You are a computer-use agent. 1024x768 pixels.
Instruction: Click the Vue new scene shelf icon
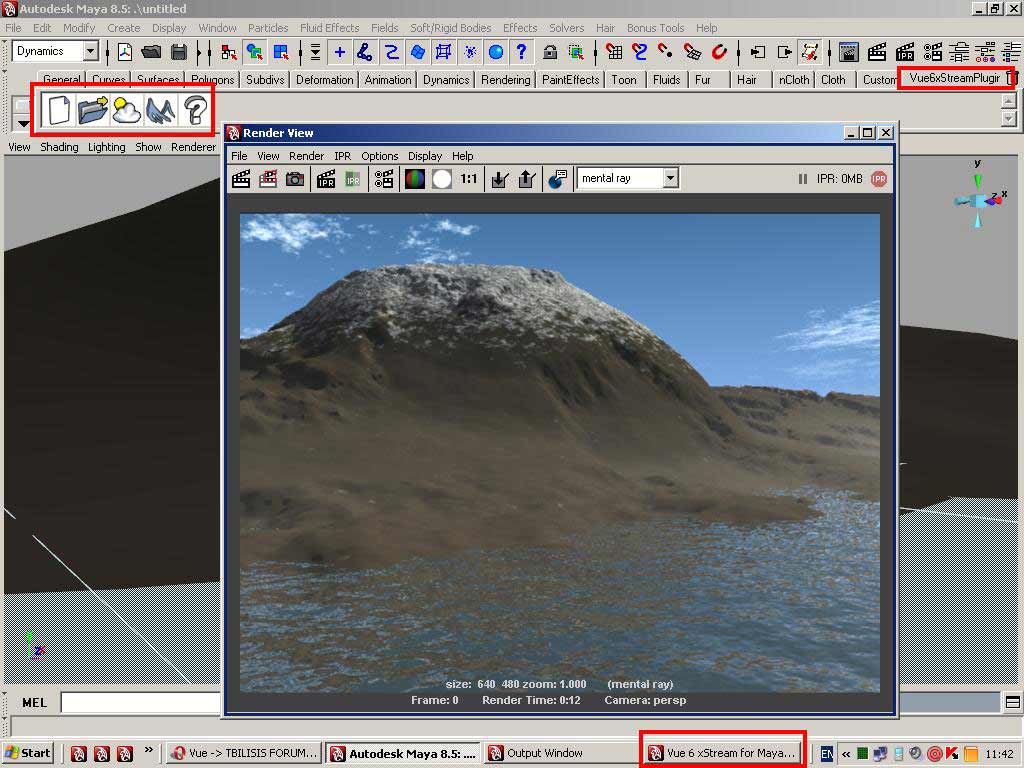click(58, 110)
